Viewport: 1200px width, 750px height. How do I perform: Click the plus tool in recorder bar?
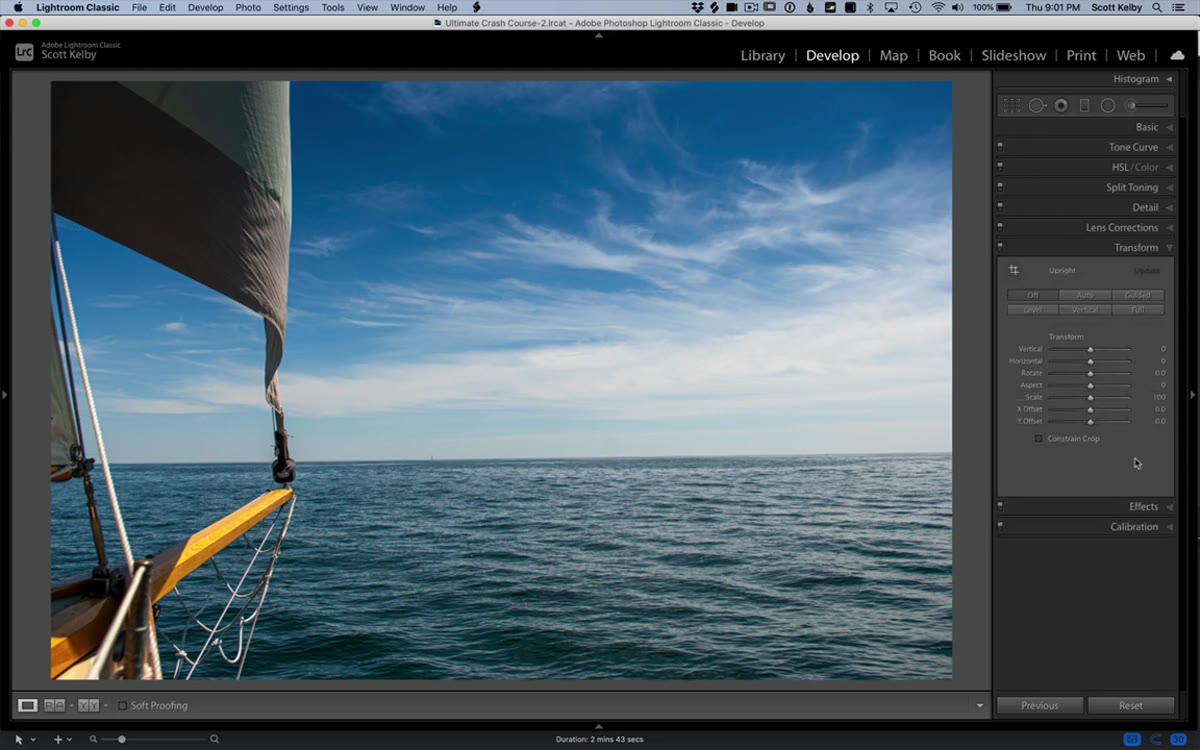coord(58,739)
